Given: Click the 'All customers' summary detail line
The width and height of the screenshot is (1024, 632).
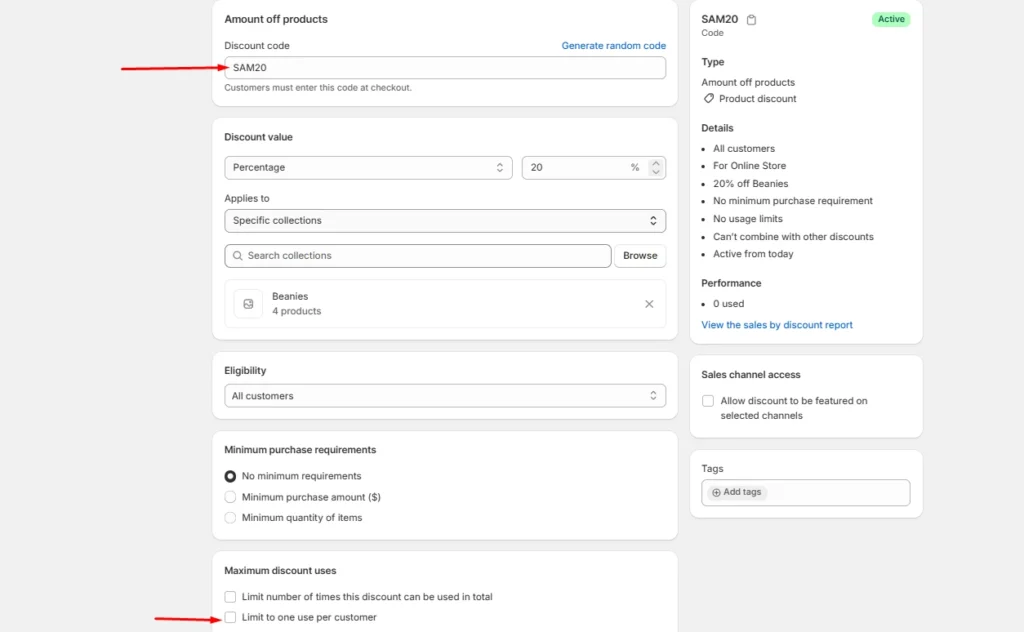Looking at the screenshot, I should pyautogui.click(x=743, y=149).
